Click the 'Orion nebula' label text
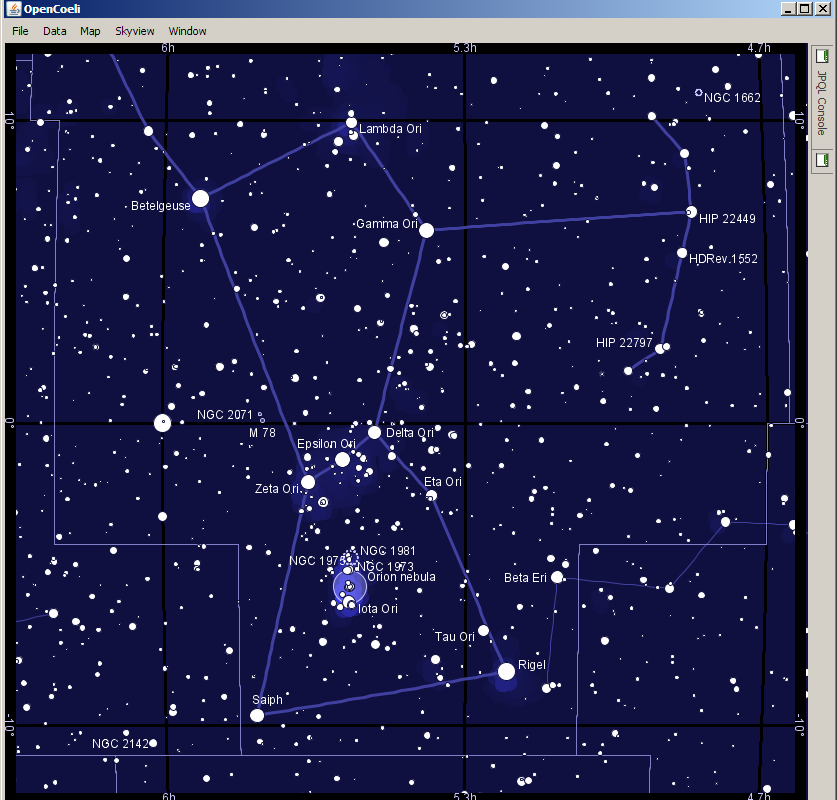The image size is (837, 800). pos(401,577)
